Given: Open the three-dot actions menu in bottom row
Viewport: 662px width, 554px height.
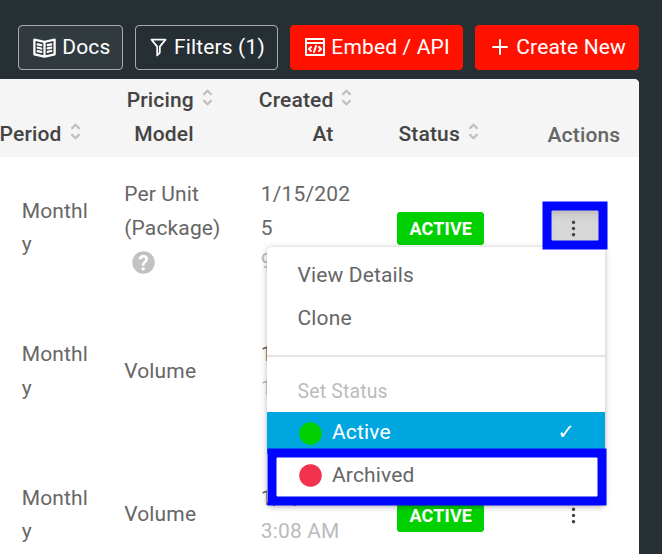Looking at the screenshot, I should 574,516.
